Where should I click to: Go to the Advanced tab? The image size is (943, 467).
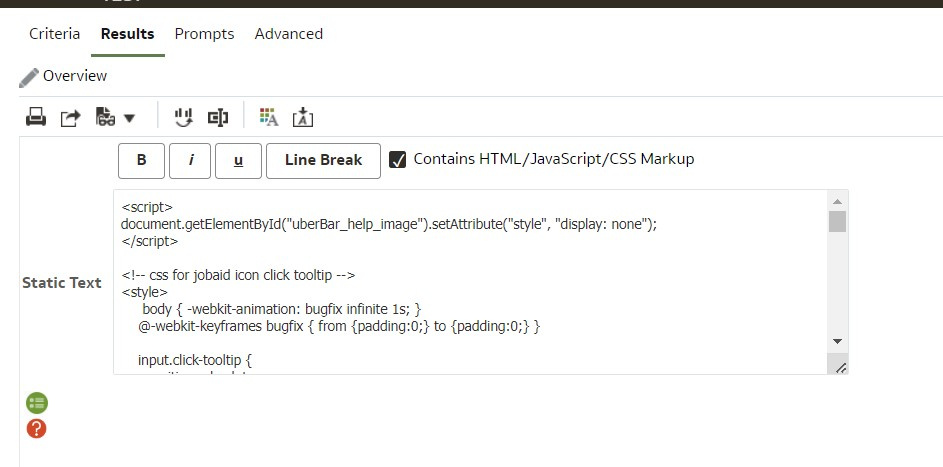289,34
